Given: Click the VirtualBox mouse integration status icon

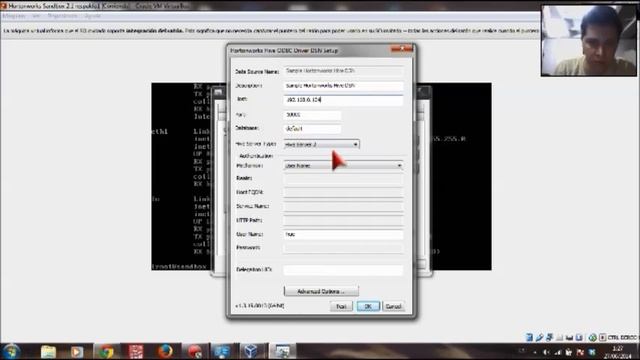Looking at the screenshot, I should (593, 337).
